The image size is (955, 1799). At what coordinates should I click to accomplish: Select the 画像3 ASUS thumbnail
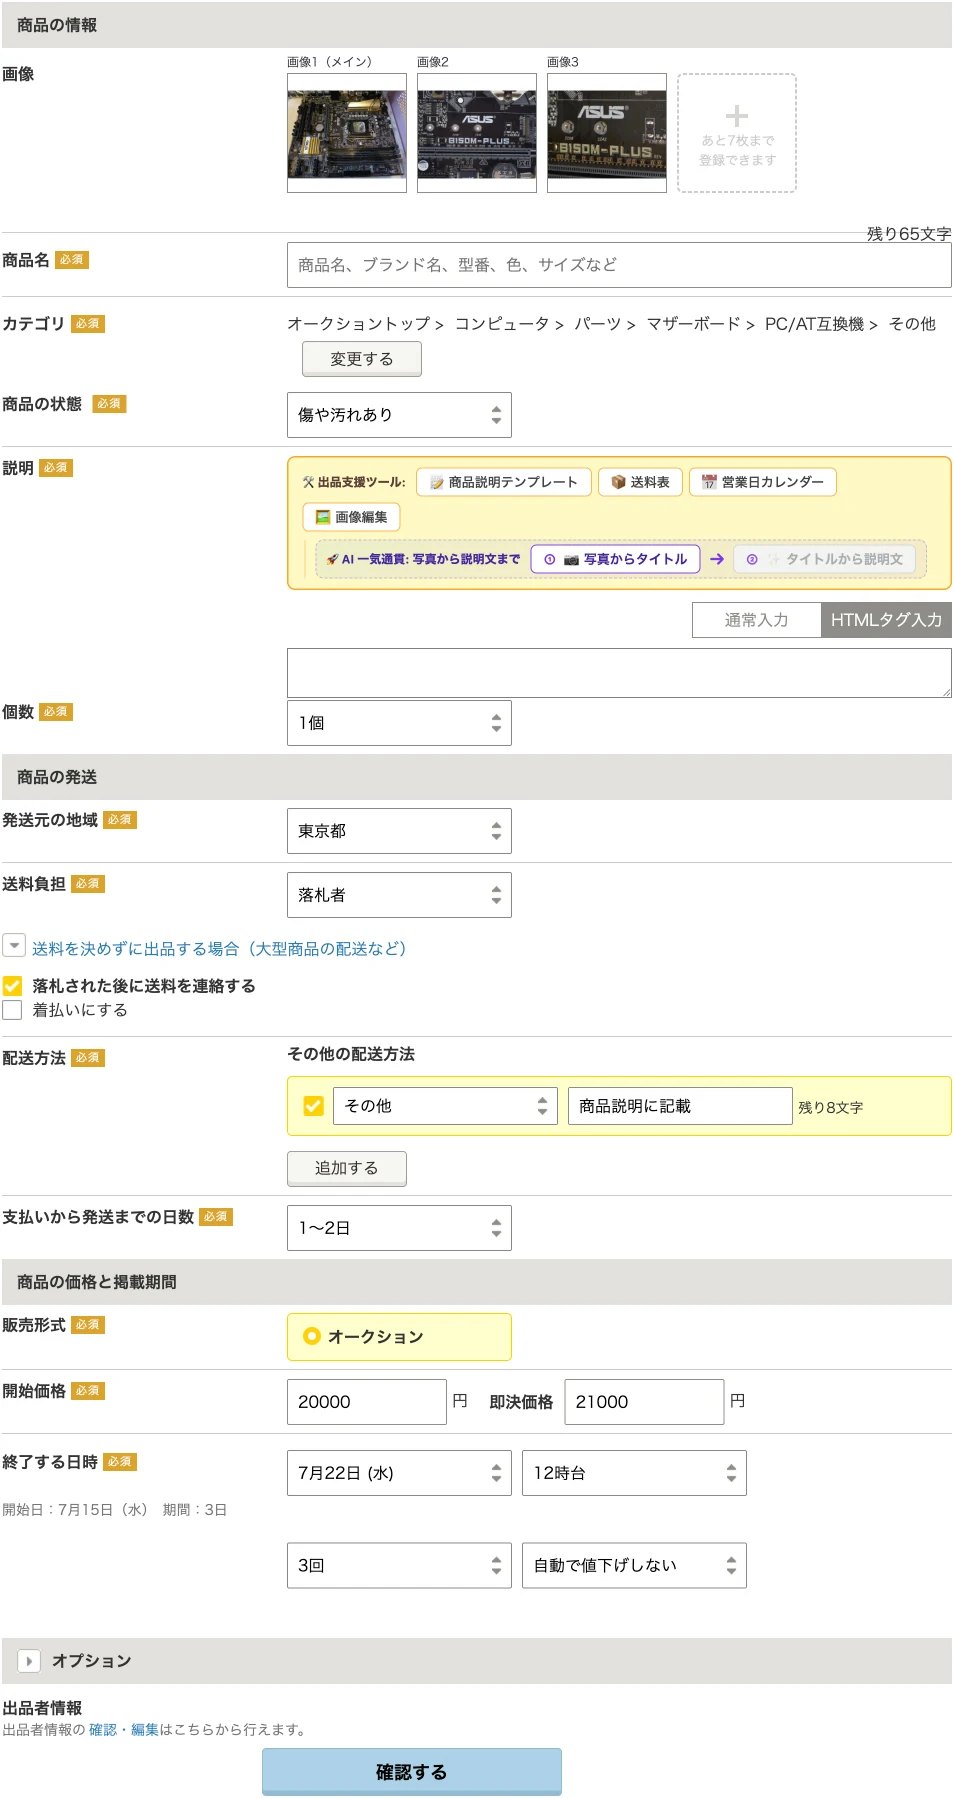[x=607, y=133]
